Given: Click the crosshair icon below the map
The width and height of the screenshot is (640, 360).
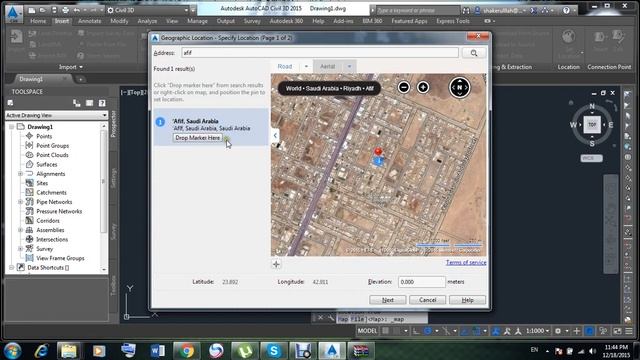Looking at the screenshot, I should 276,264.
